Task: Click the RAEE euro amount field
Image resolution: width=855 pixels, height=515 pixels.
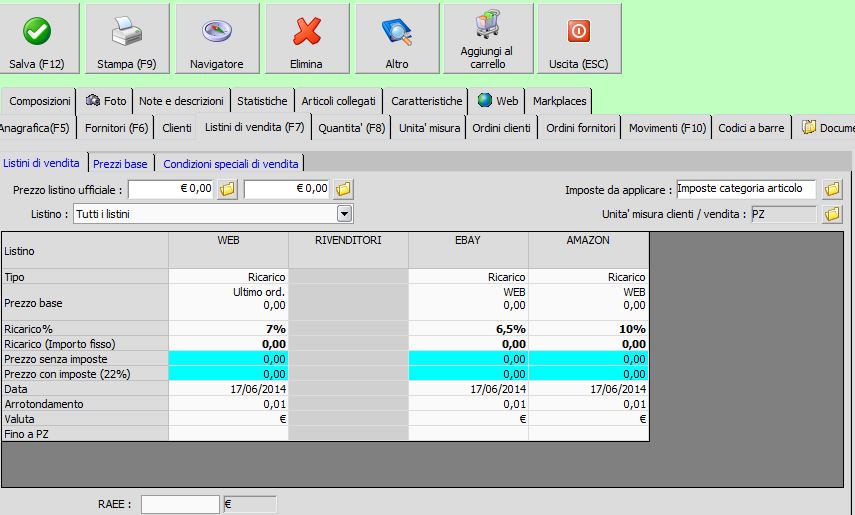Action: click(x=250, y=504)
